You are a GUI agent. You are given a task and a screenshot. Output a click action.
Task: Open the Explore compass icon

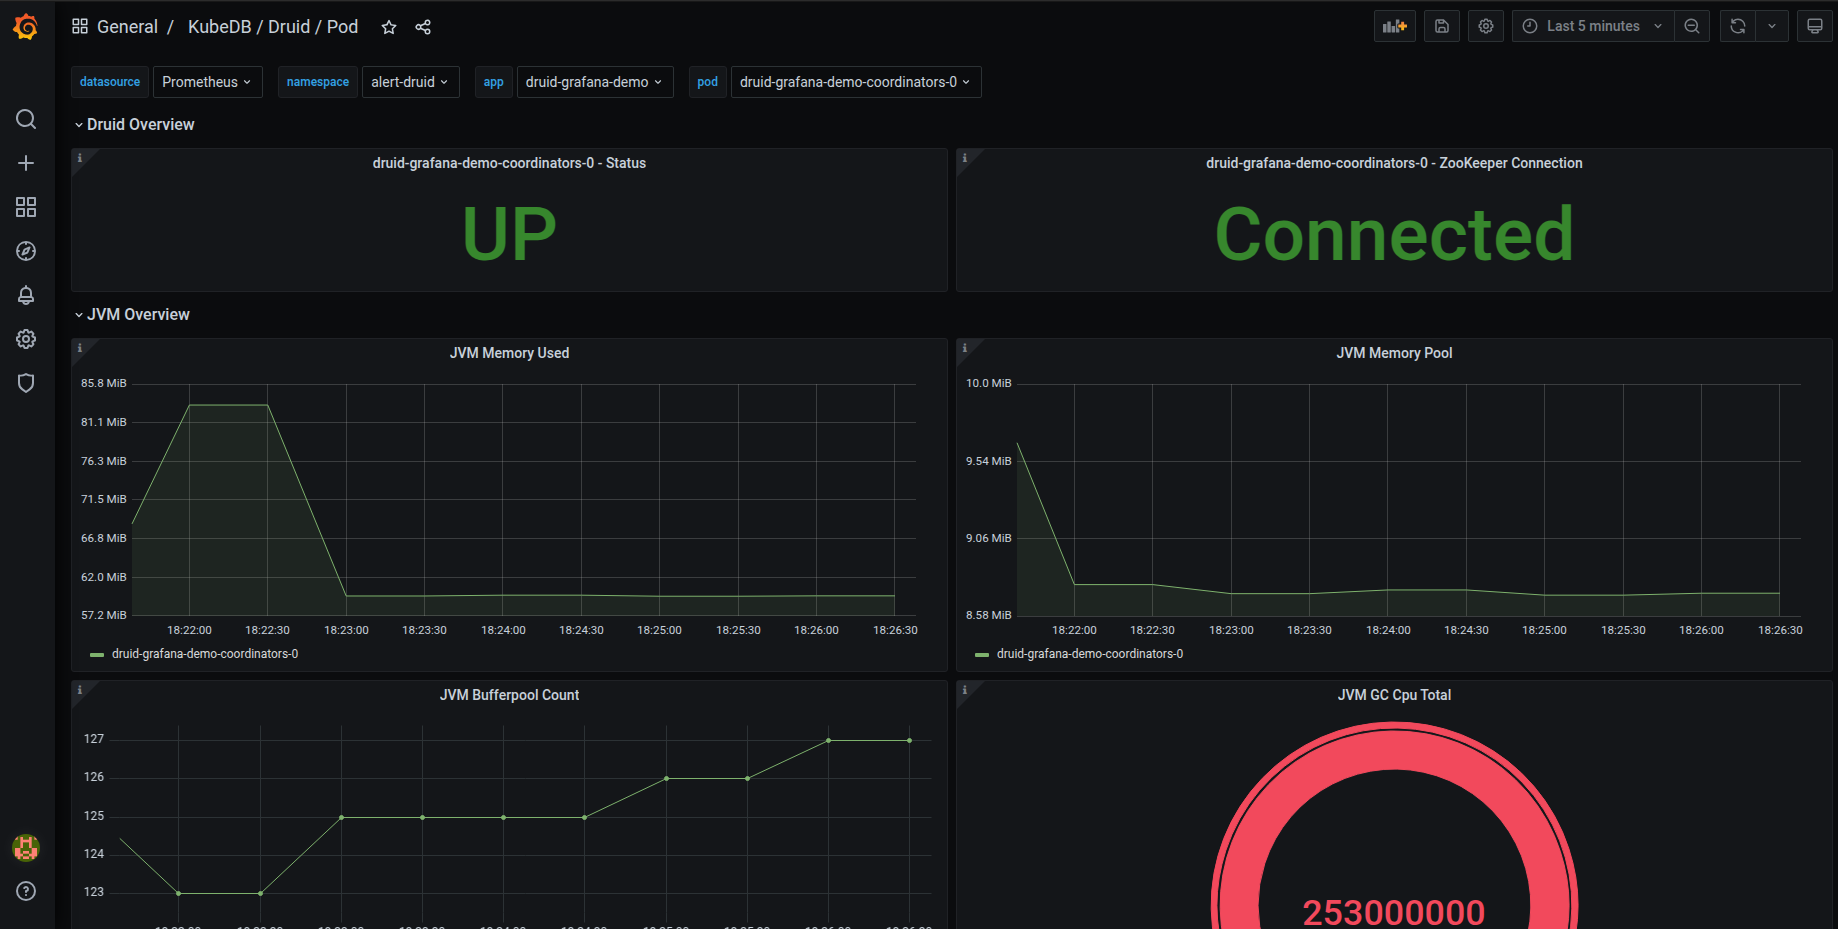coord(26,251)
